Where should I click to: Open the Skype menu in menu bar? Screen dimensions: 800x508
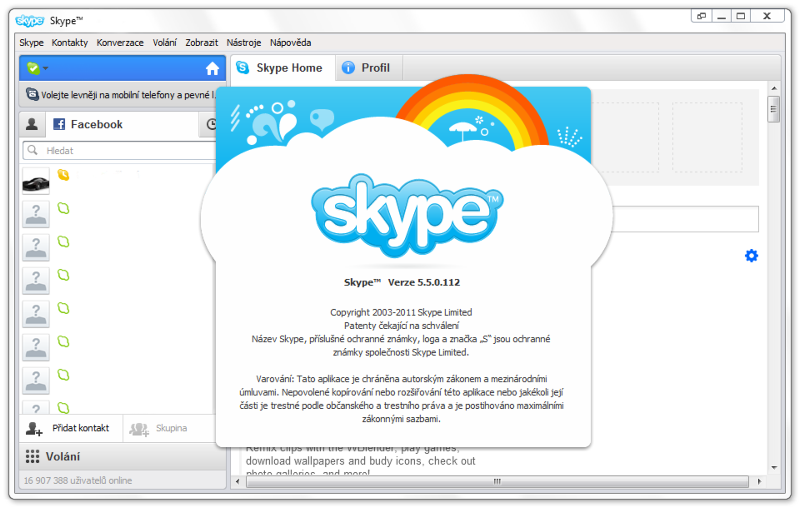click(x=31, y=43)
